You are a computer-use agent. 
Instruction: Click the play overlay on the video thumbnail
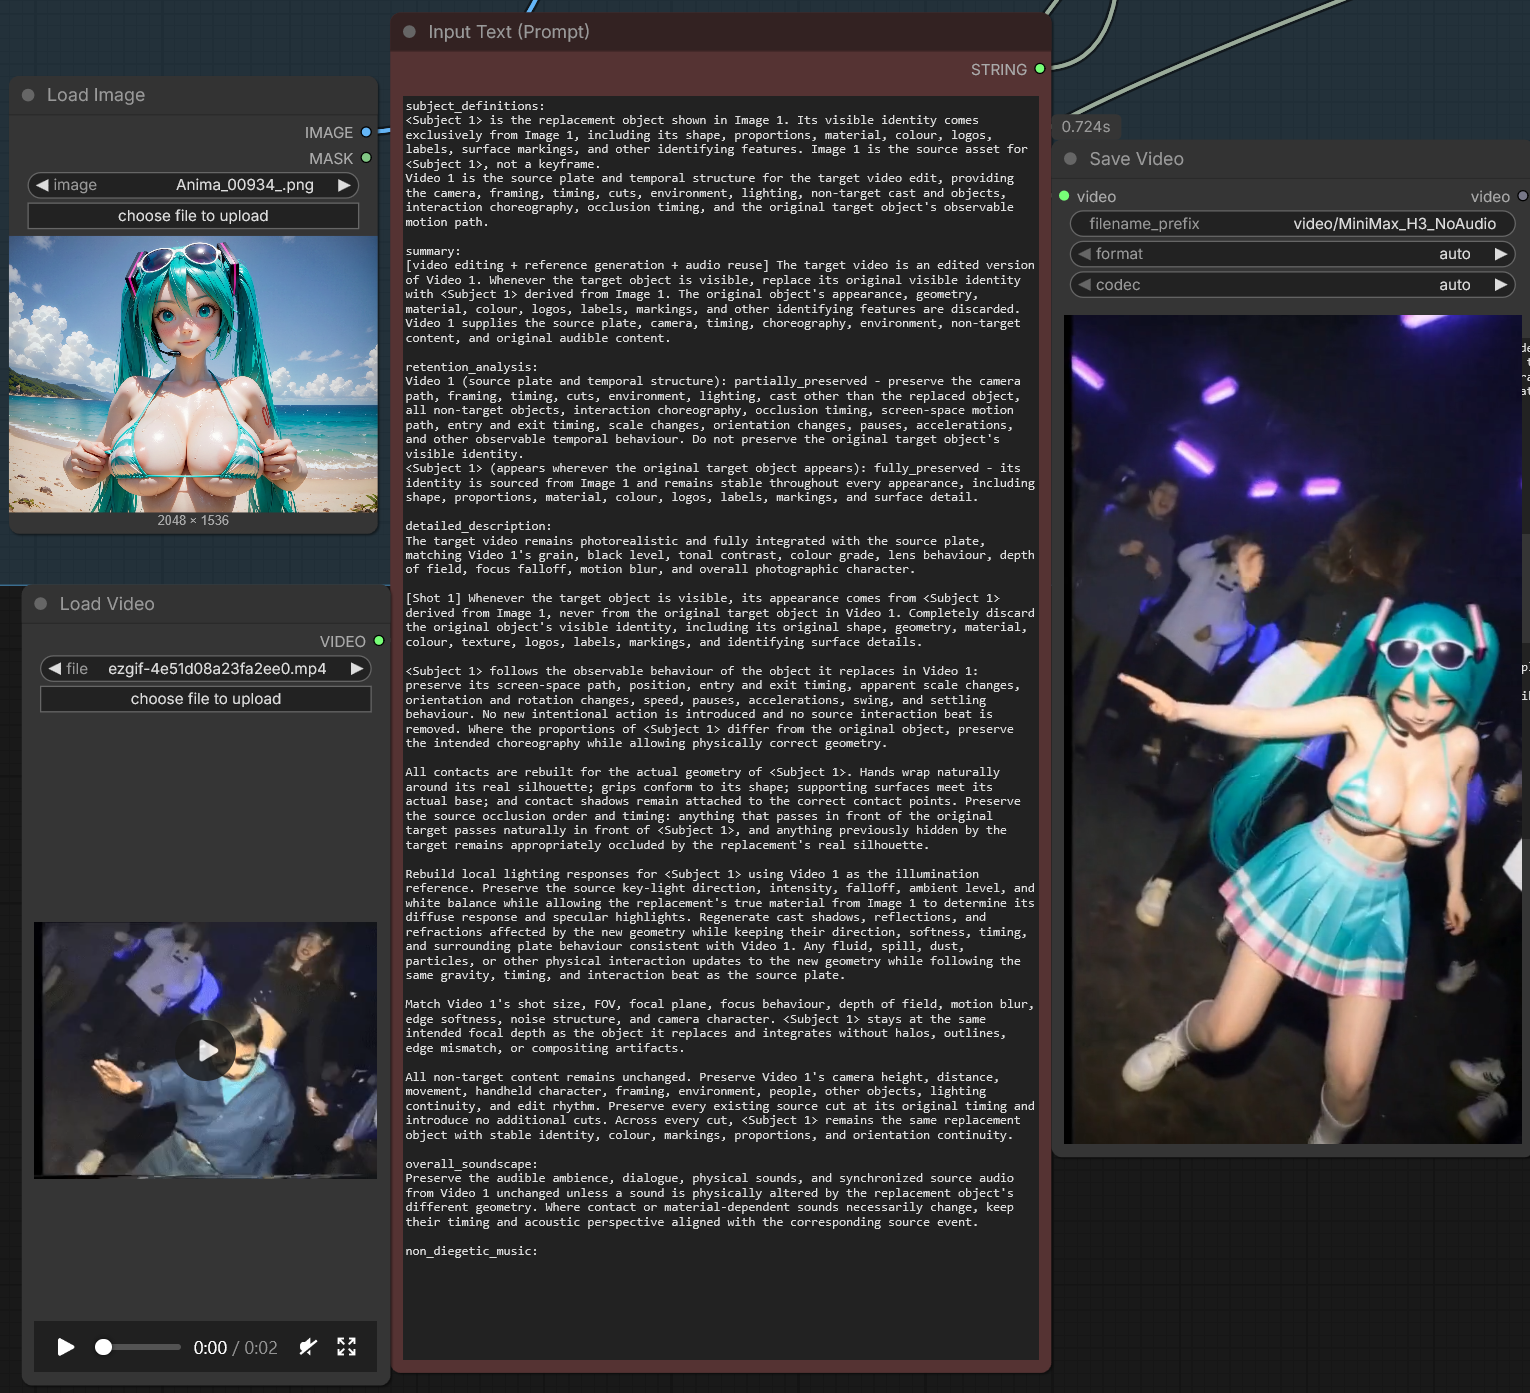pyautogui.click(x=208, y=1050)
